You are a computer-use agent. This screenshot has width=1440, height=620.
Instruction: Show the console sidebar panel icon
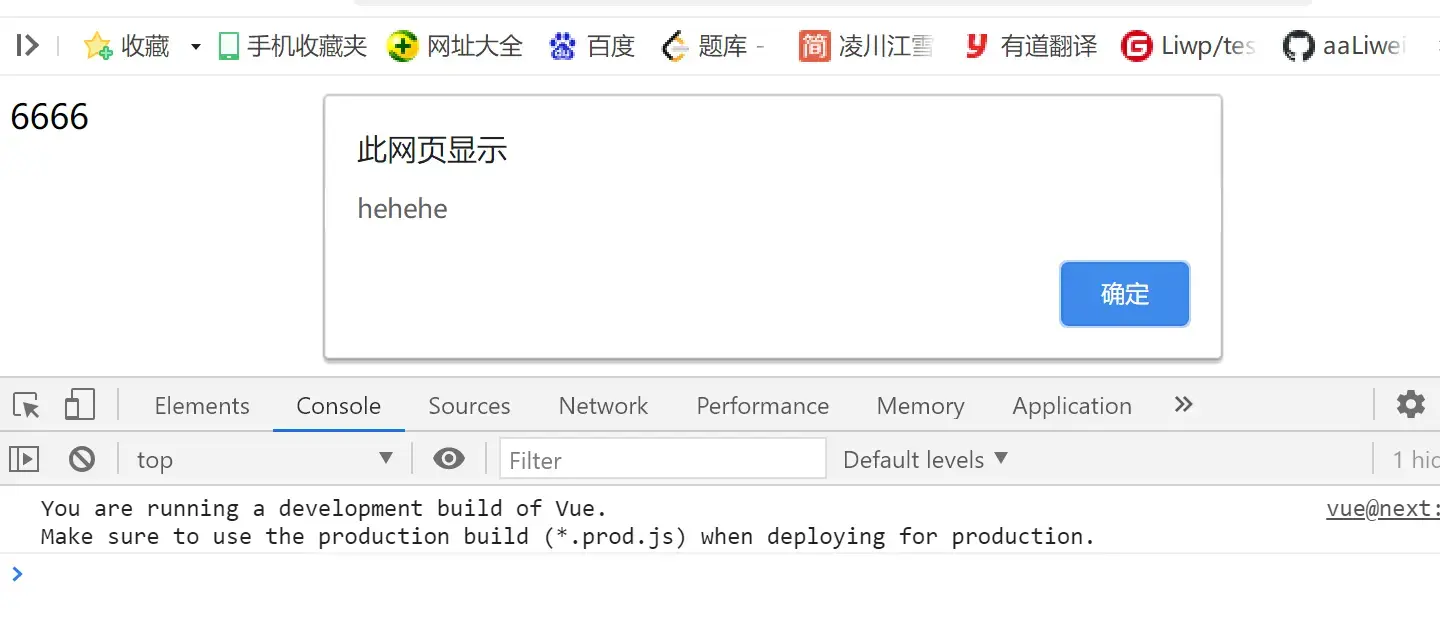24,459
